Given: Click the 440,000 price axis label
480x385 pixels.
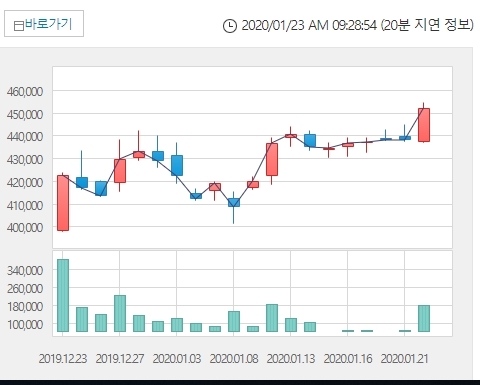Looking at the screenshot, I should (x=25, y=136).
